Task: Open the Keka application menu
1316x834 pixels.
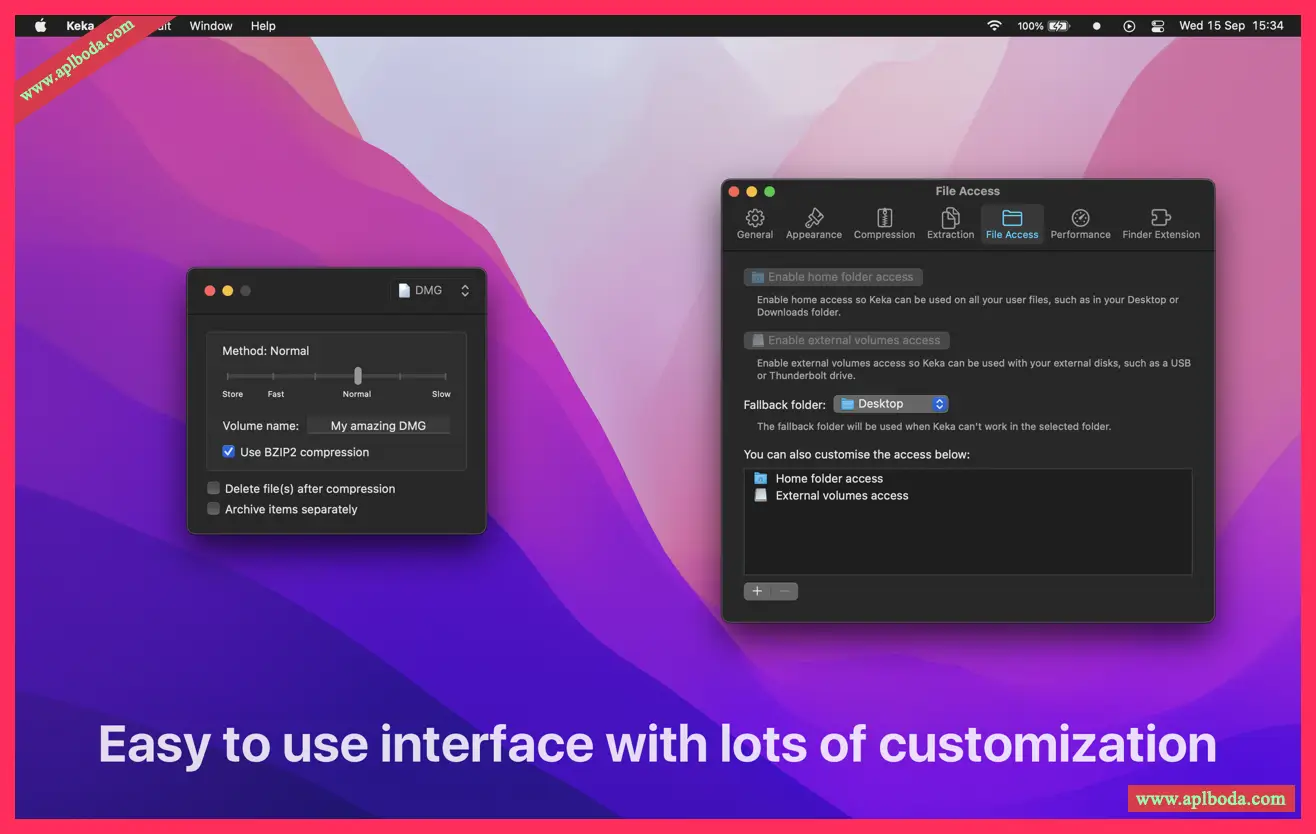Action: pos(80,26)
